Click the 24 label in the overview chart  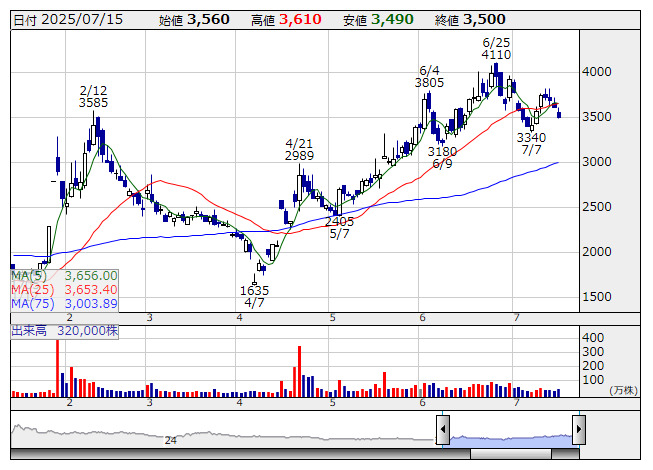(x=171, y=440)
